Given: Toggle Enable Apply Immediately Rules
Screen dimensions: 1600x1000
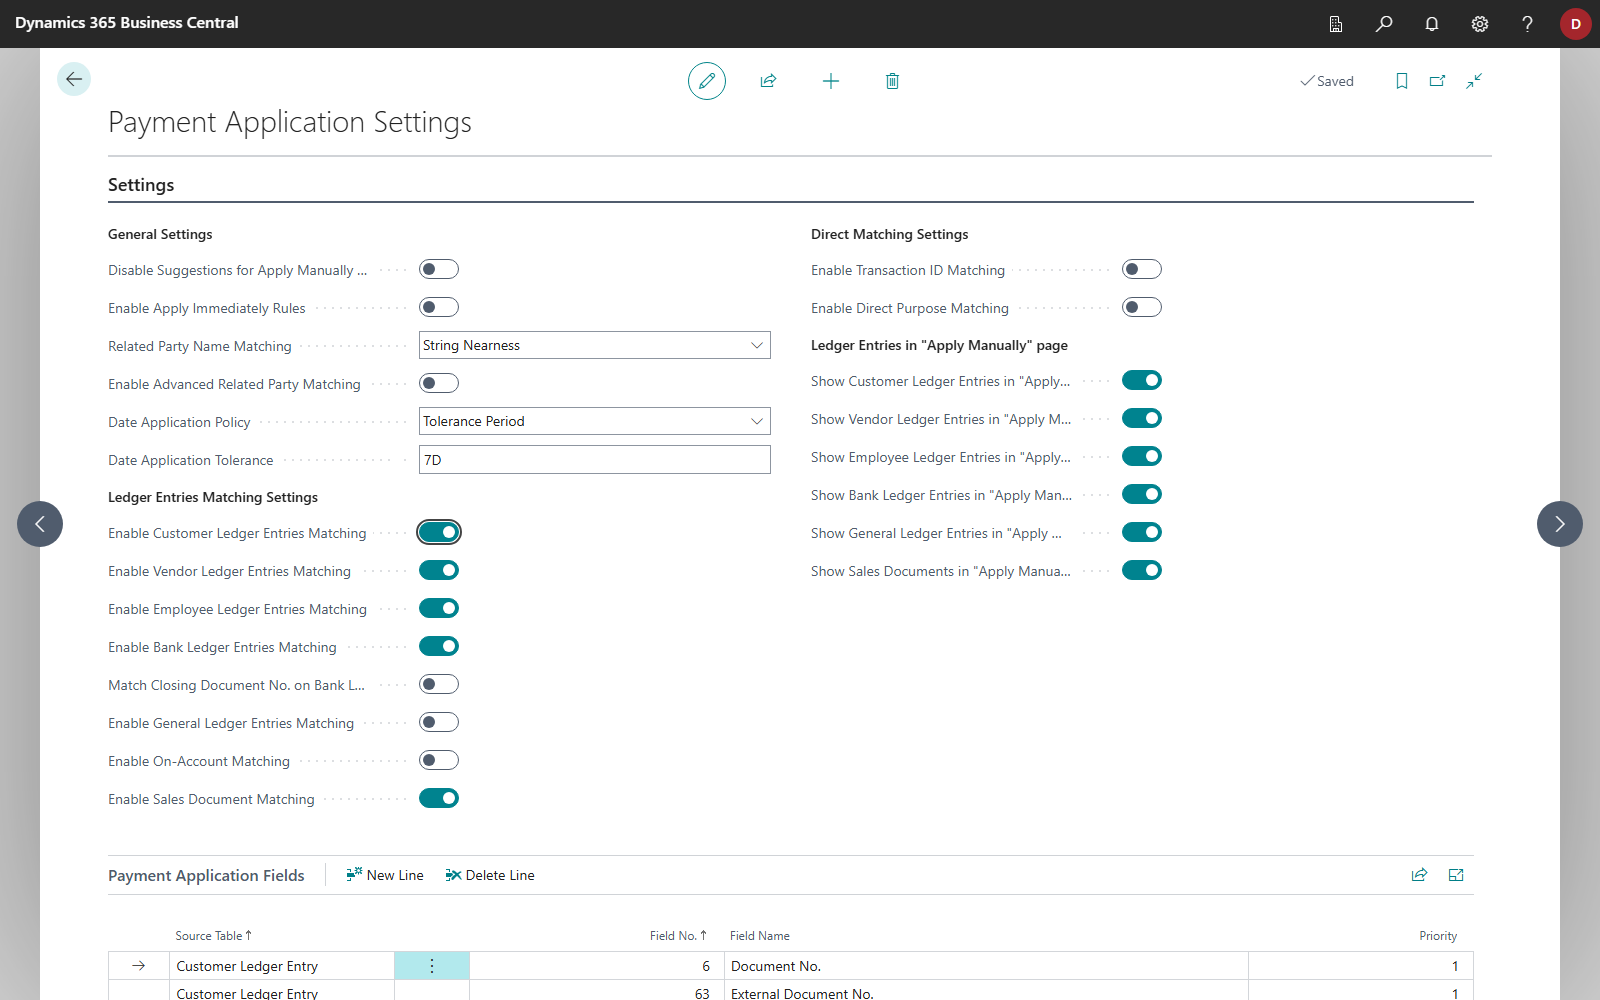Looking at the screenshot, I should [x=439, y=307].
